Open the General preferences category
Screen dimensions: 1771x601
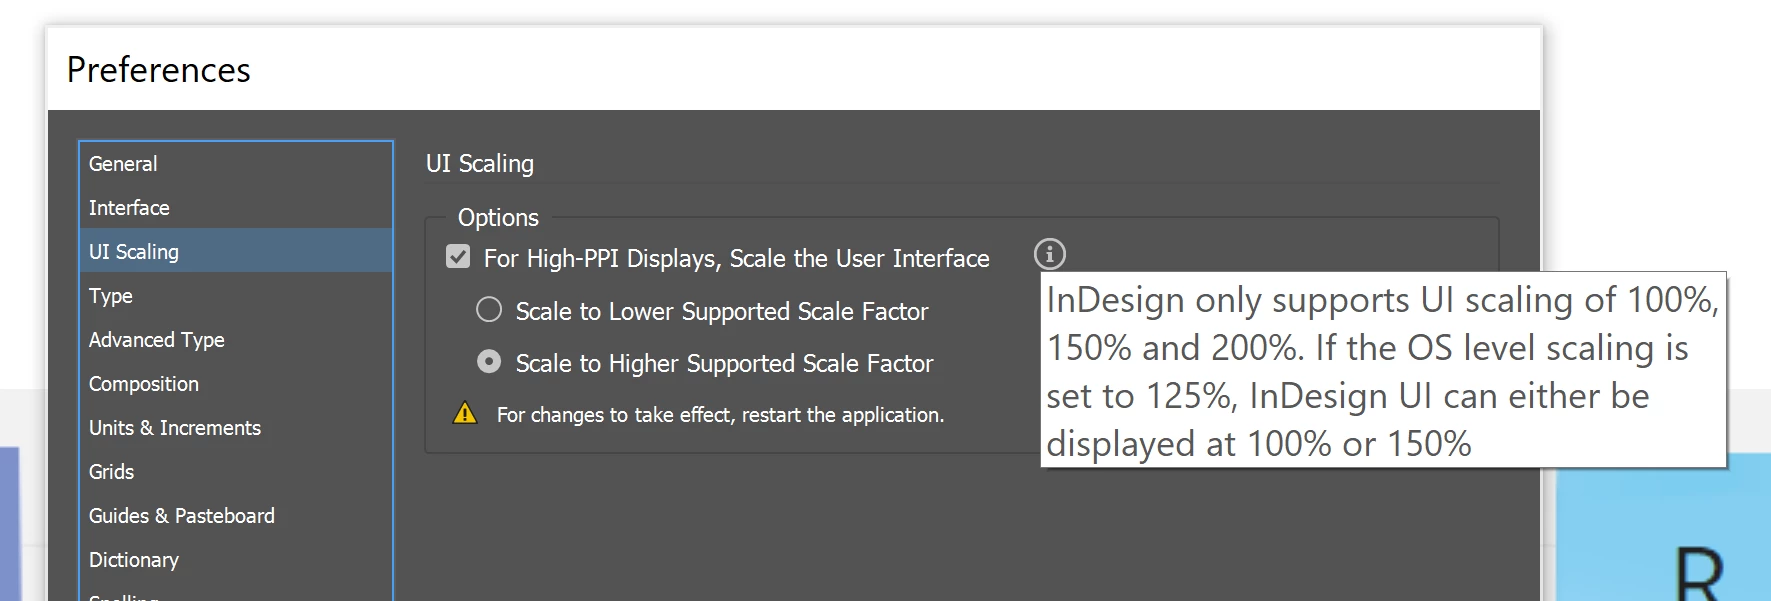pos(236,164)
